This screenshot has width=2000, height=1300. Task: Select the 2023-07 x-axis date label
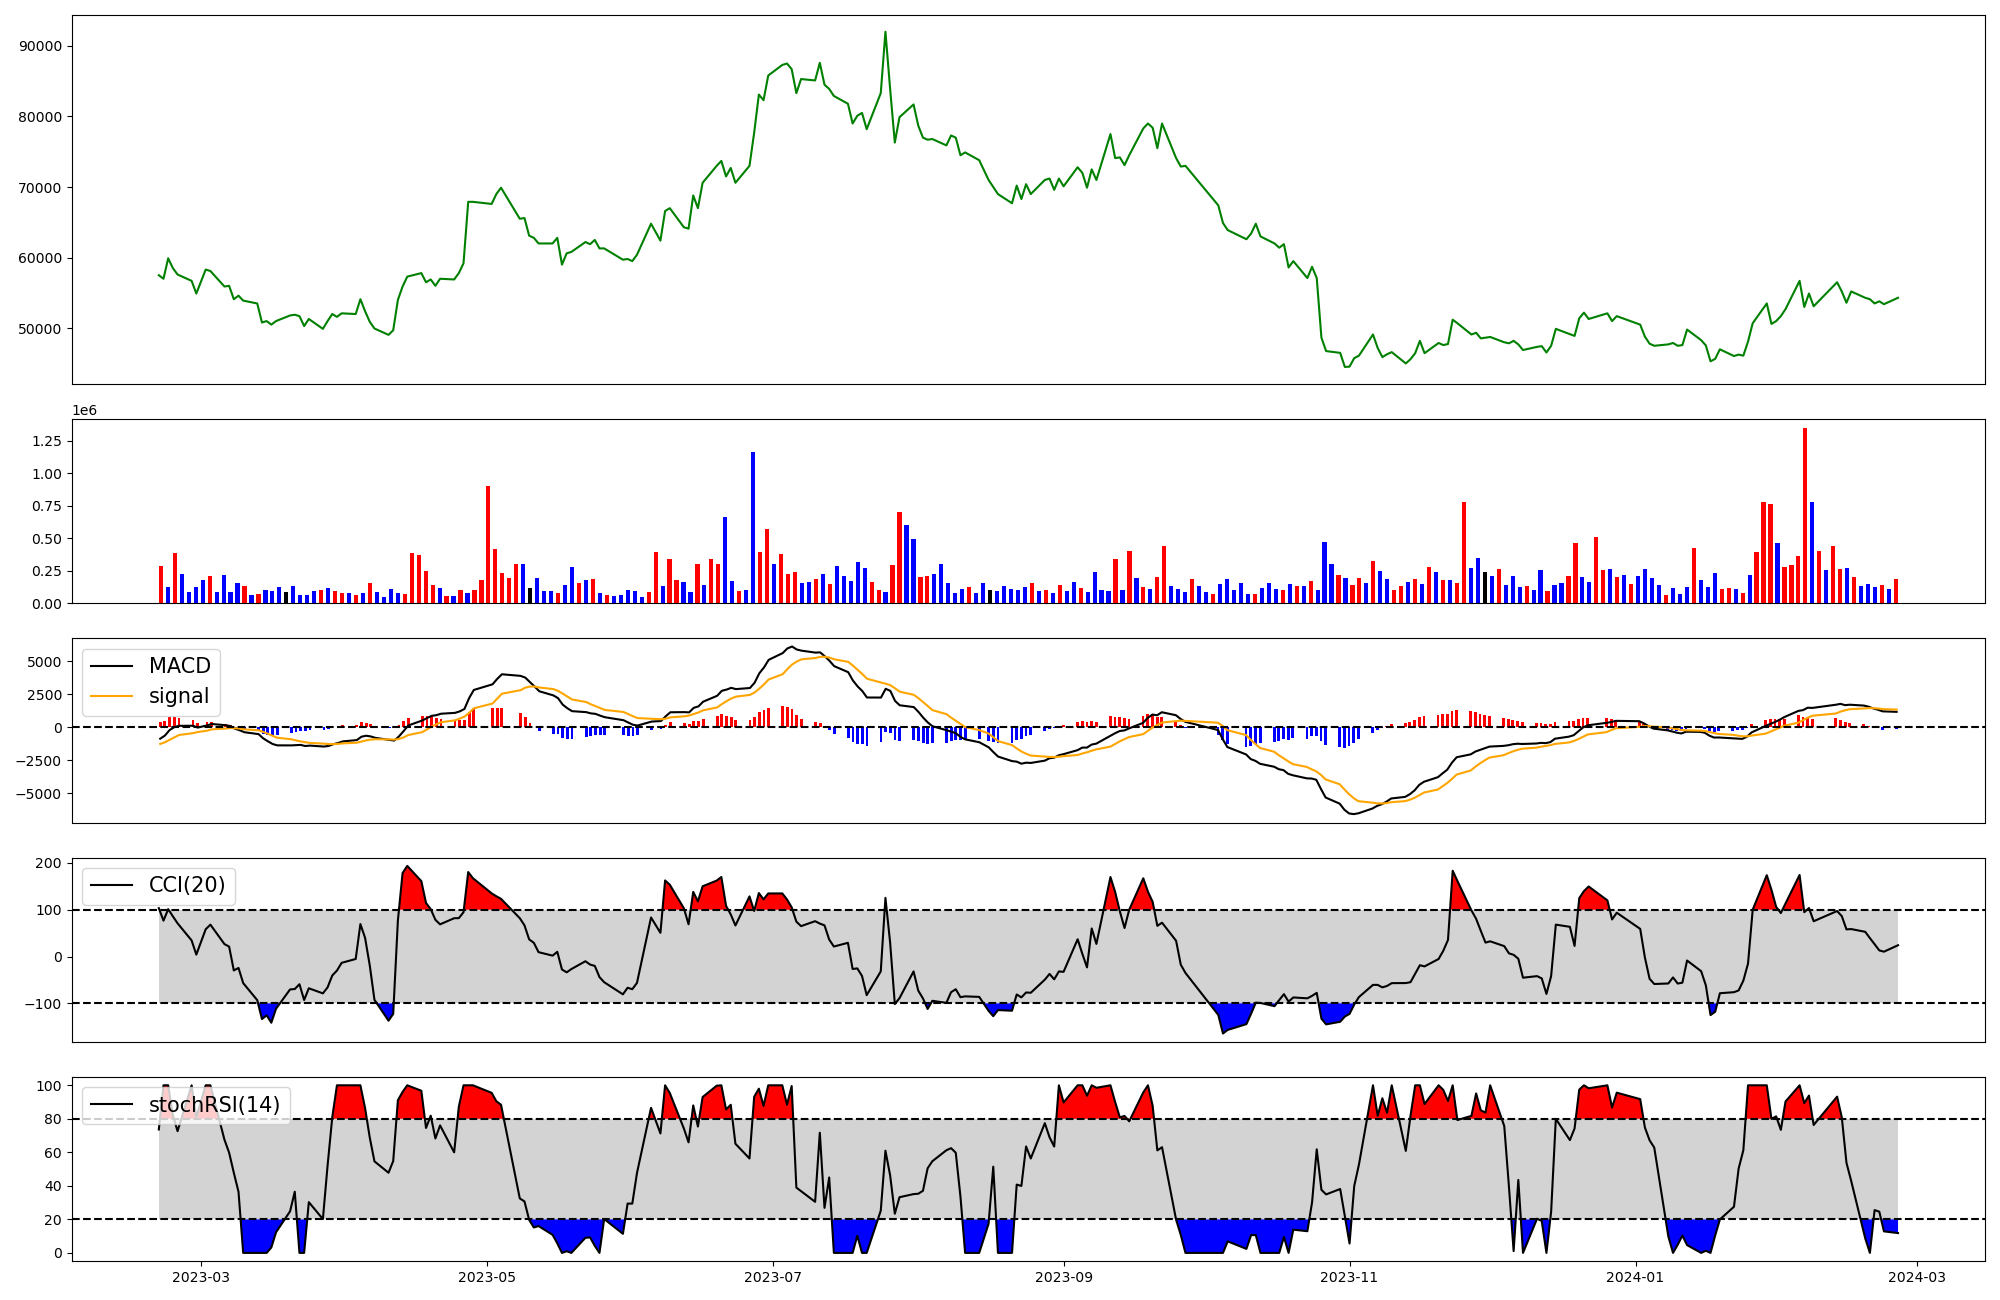coord(773,1277)
